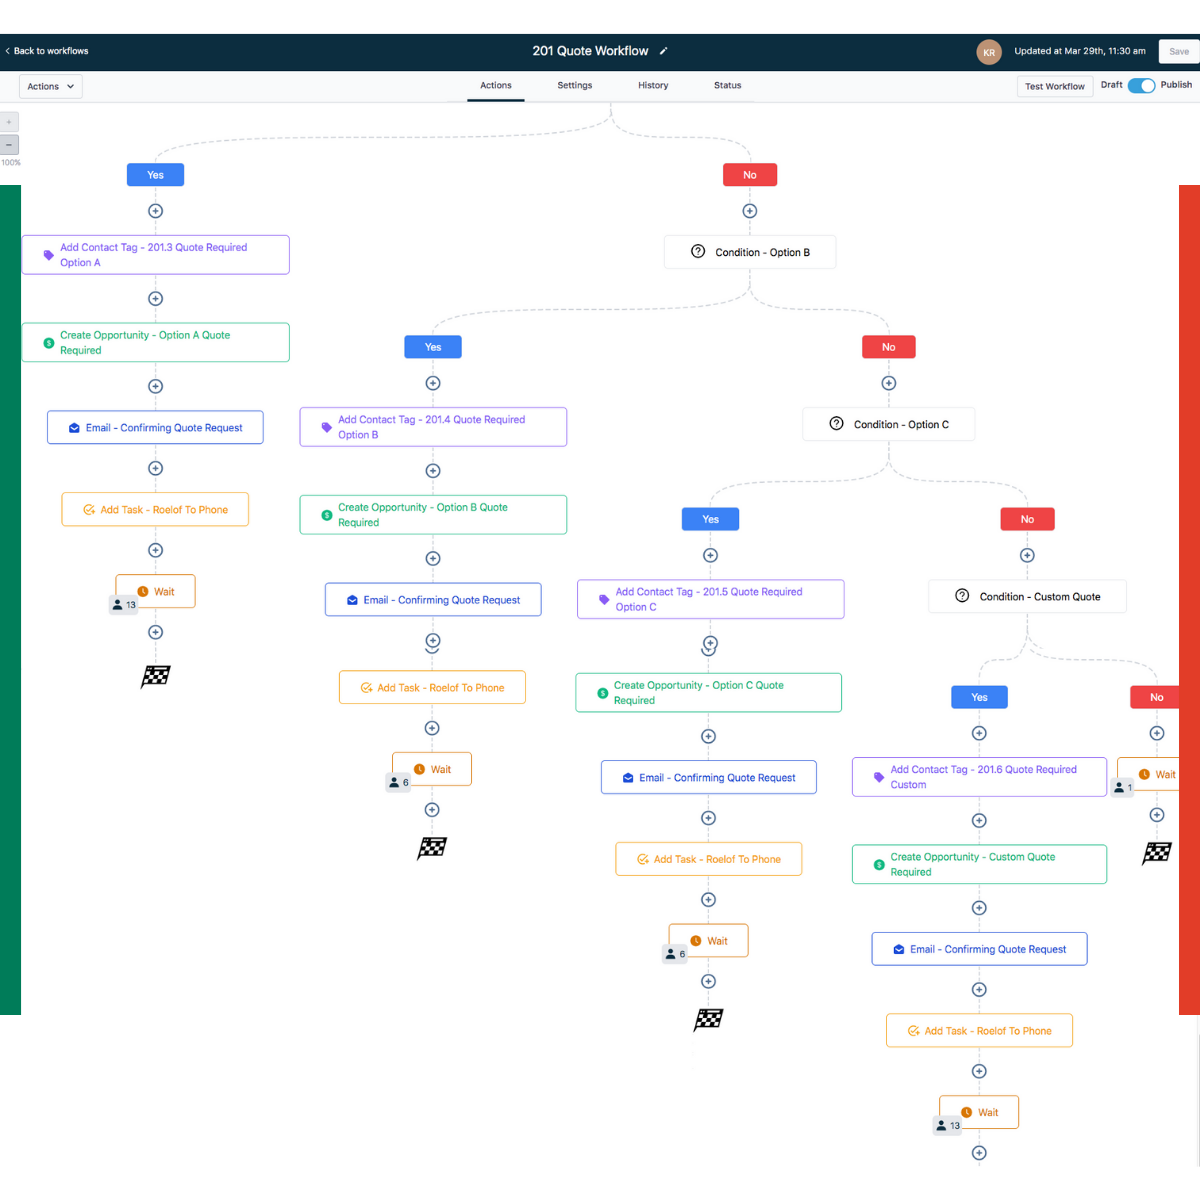The image size is (1200, 1200).
Task: Click the plus icon under Condition - Custom Quote
Action: click(x=978, y=731)
